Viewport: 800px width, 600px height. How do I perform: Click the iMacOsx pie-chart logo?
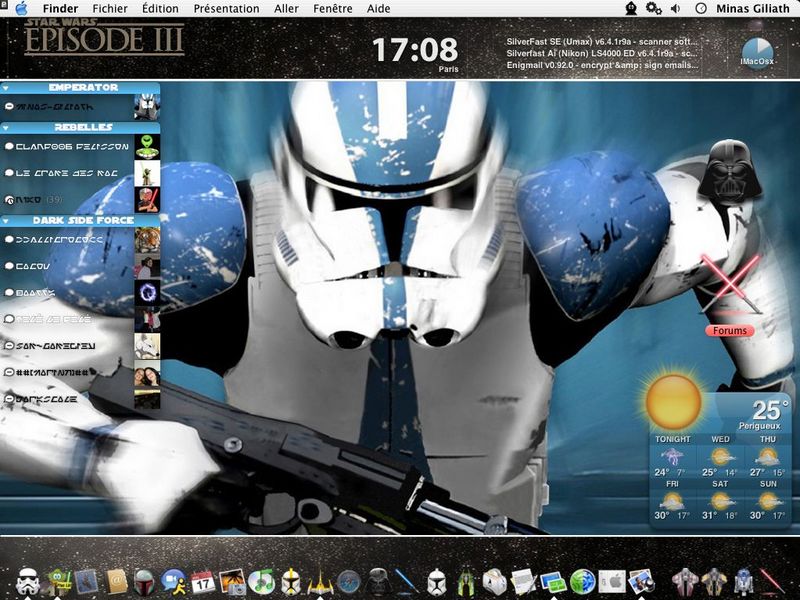(758, 54)
